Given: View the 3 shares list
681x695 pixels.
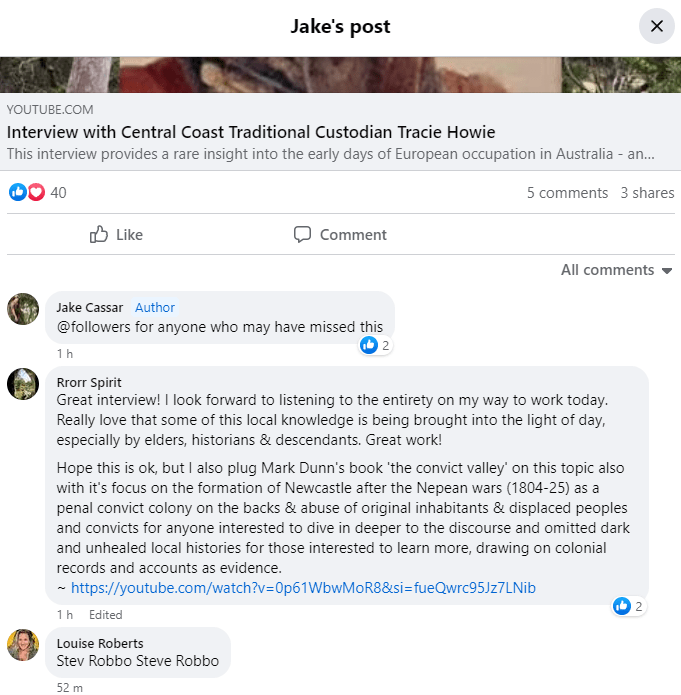Looking at the screenshot, I should click(x=647, y=193).
